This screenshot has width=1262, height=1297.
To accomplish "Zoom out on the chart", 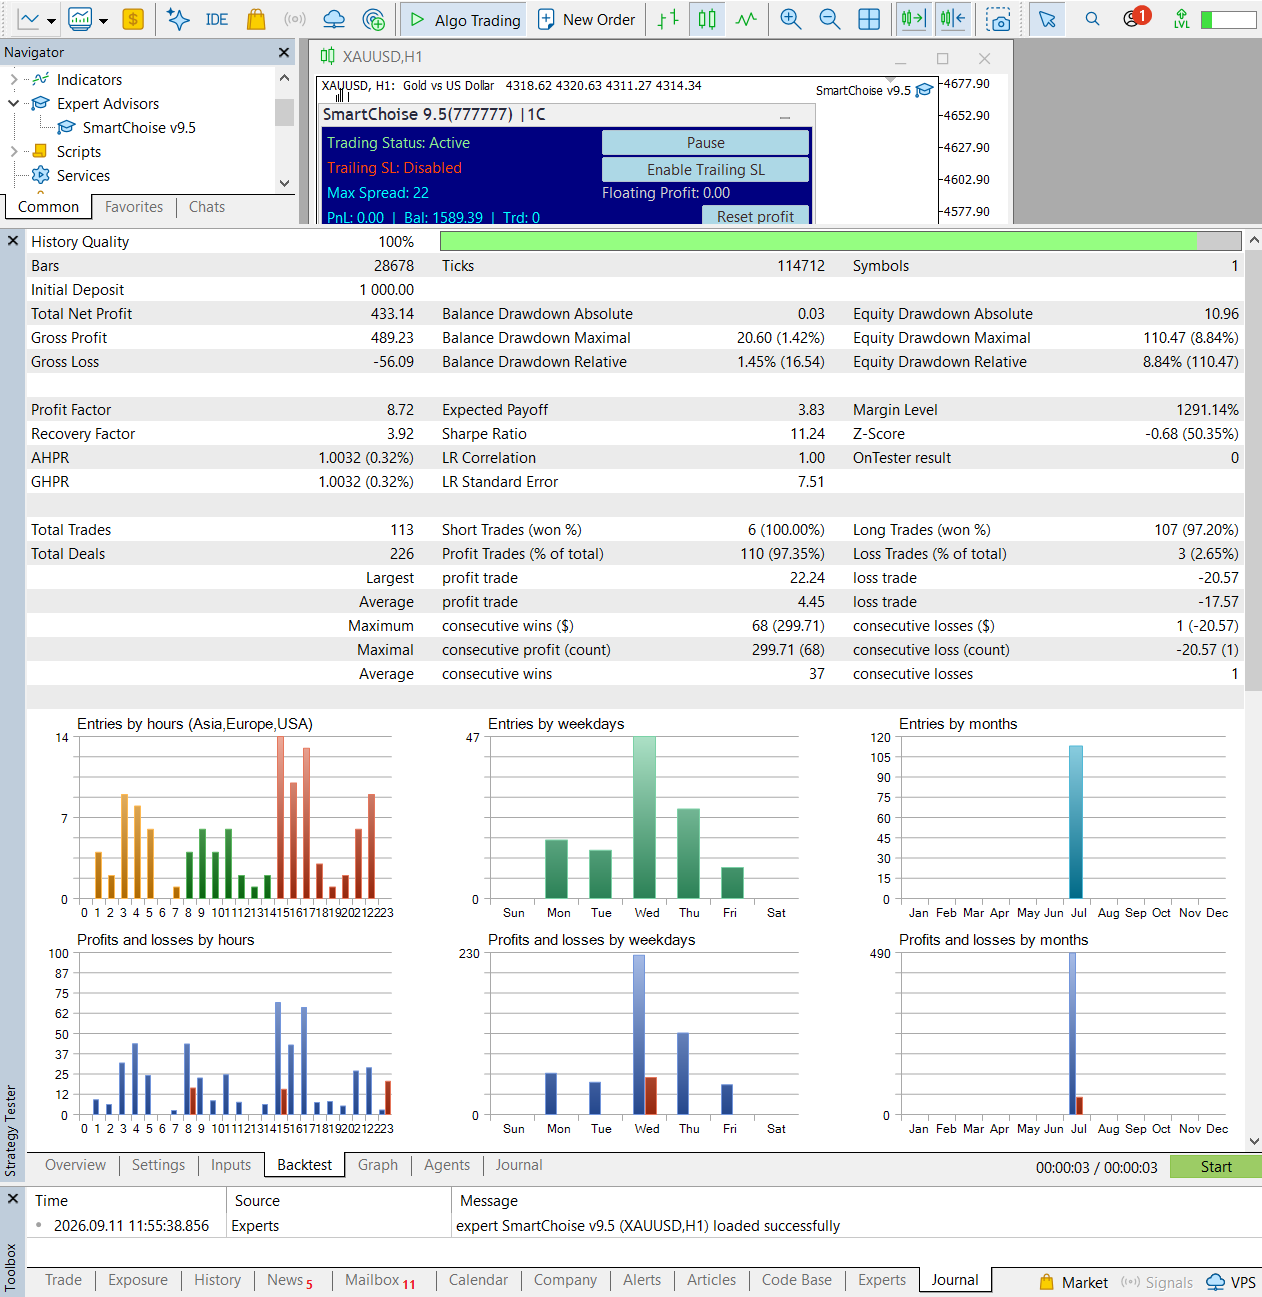I will 830,19.
